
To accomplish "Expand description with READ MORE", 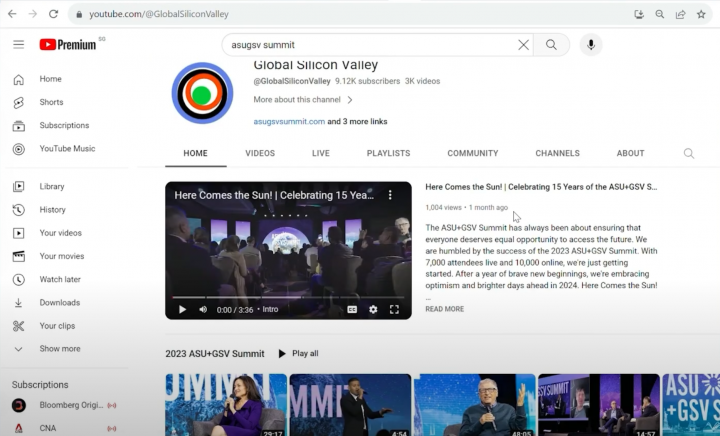I will point(444,309).
